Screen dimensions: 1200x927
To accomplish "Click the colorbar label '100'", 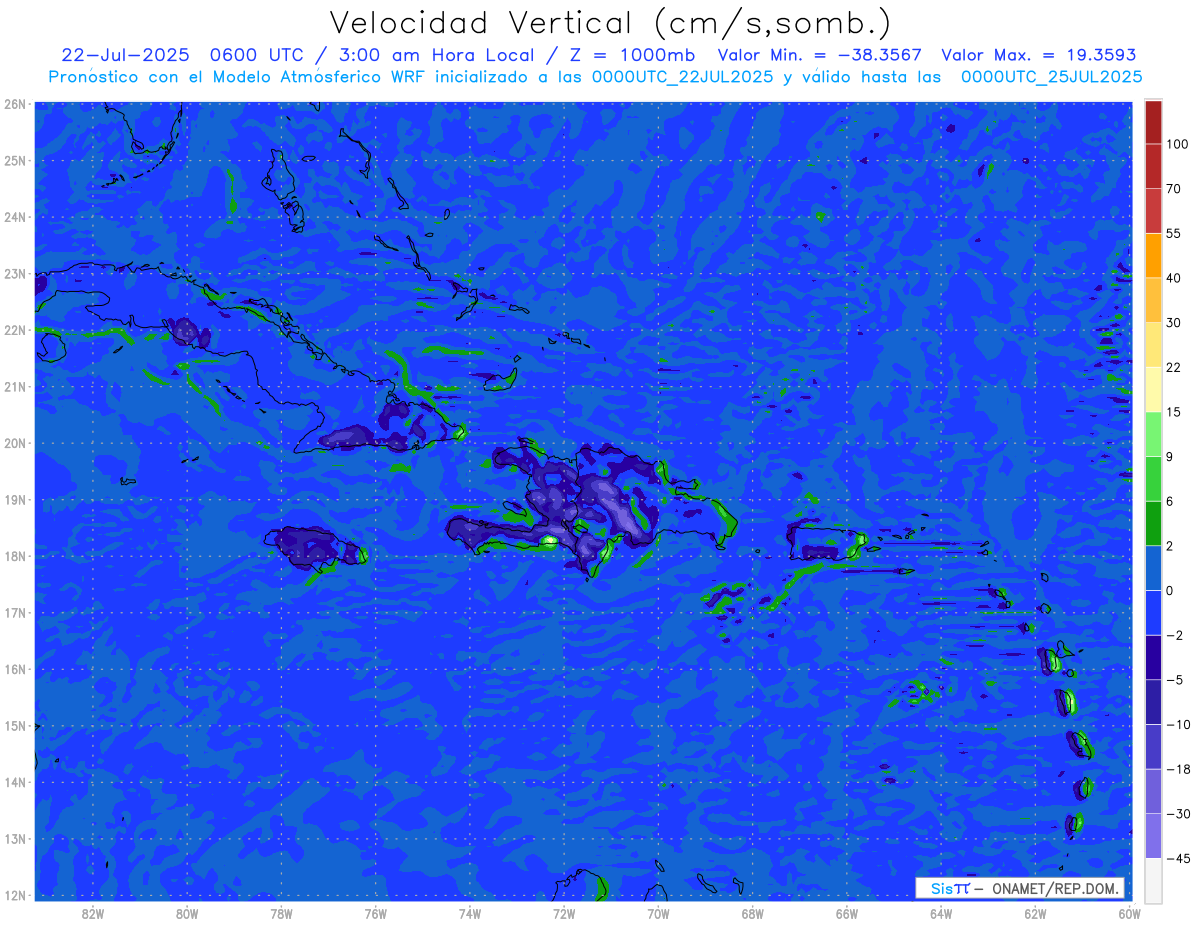I will (x=1177, y=144).
